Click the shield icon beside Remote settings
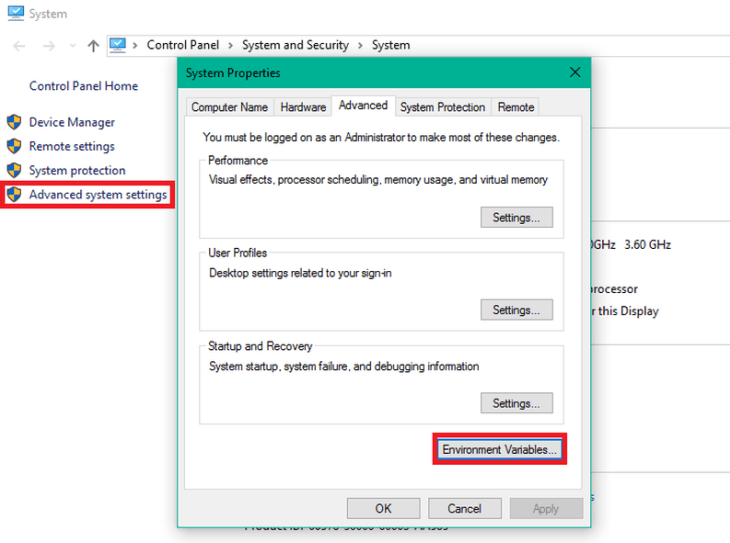This screenshot has width=730, height=543. (14, 146)
